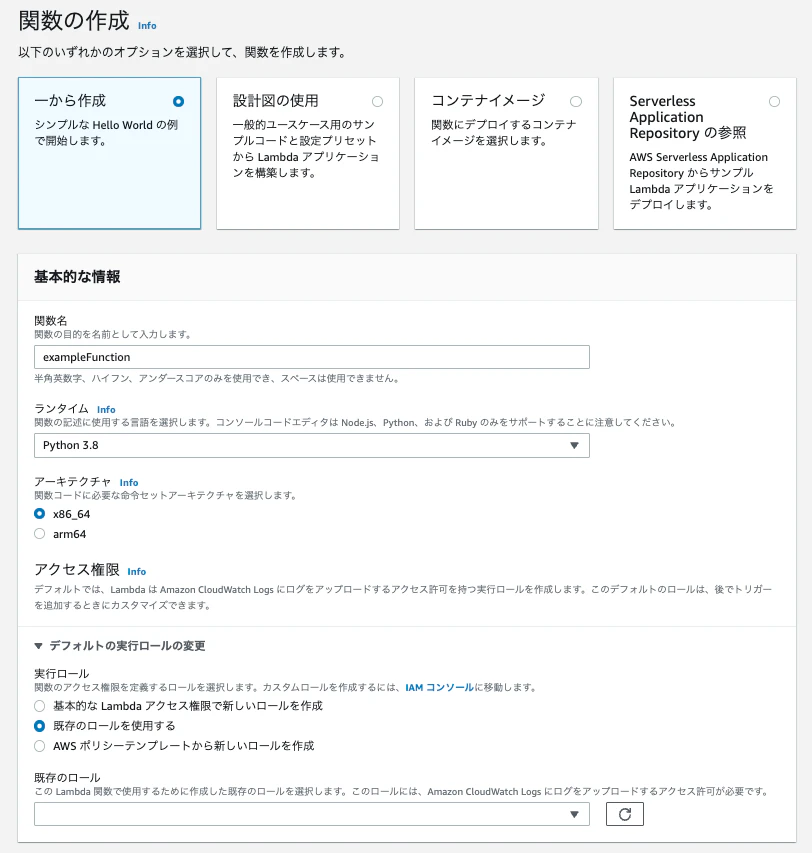Image resolution: width=812 pixels, height=853 pixels.
Task: Click the 実行ロール label
Action: click(x=61, y=673)
